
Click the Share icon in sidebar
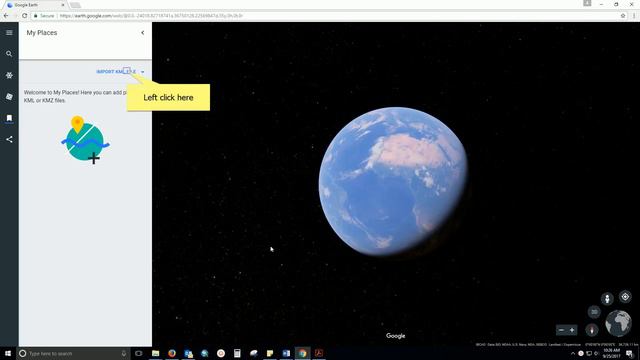[9, 140]
